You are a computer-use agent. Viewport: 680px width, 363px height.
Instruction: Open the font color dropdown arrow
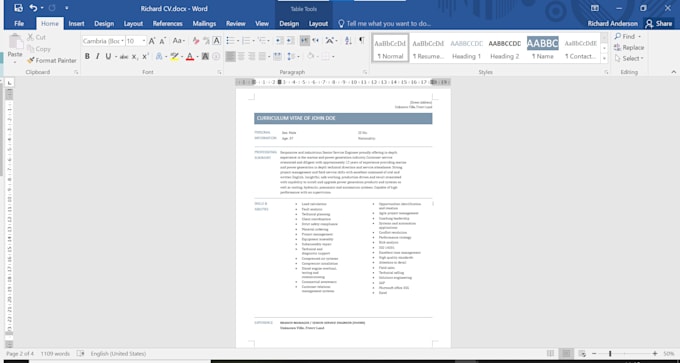(197, 56)
